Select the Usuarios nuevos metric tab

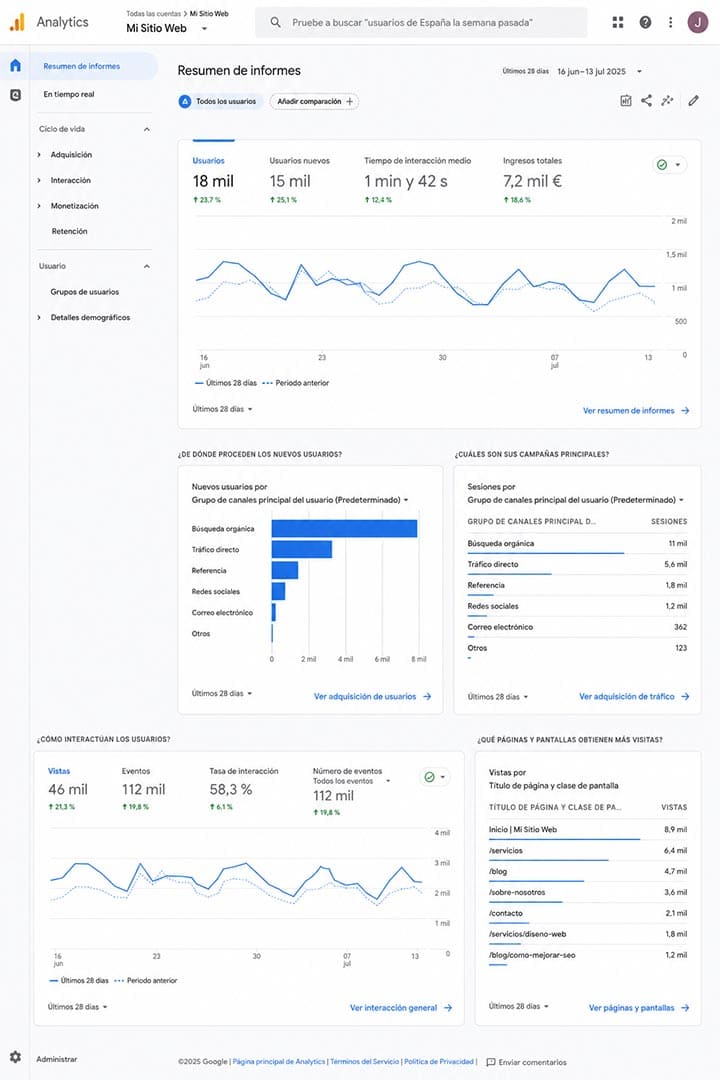pos(300,179)
